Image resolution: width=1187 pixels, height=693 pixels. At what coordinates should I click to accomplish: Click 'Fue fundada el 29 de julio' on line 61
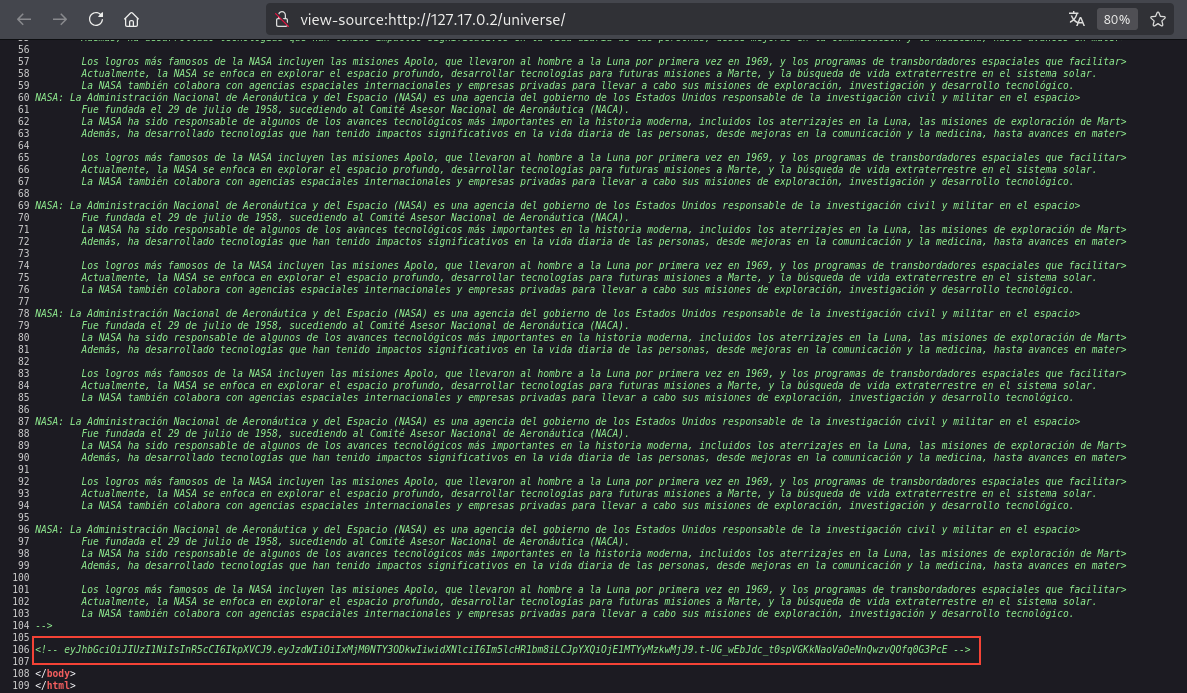coord(156,109)
